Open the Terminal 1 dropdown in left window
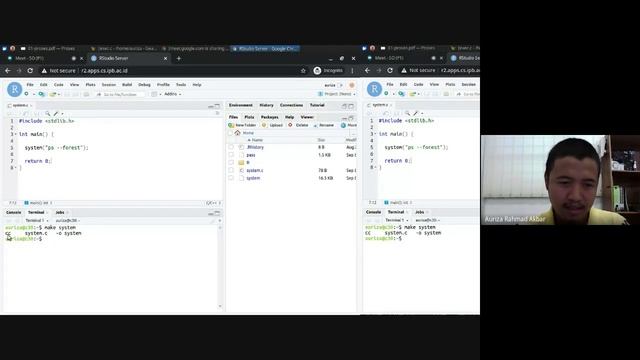640x360 pixels. pyautogui.click(x=37, y=220)
